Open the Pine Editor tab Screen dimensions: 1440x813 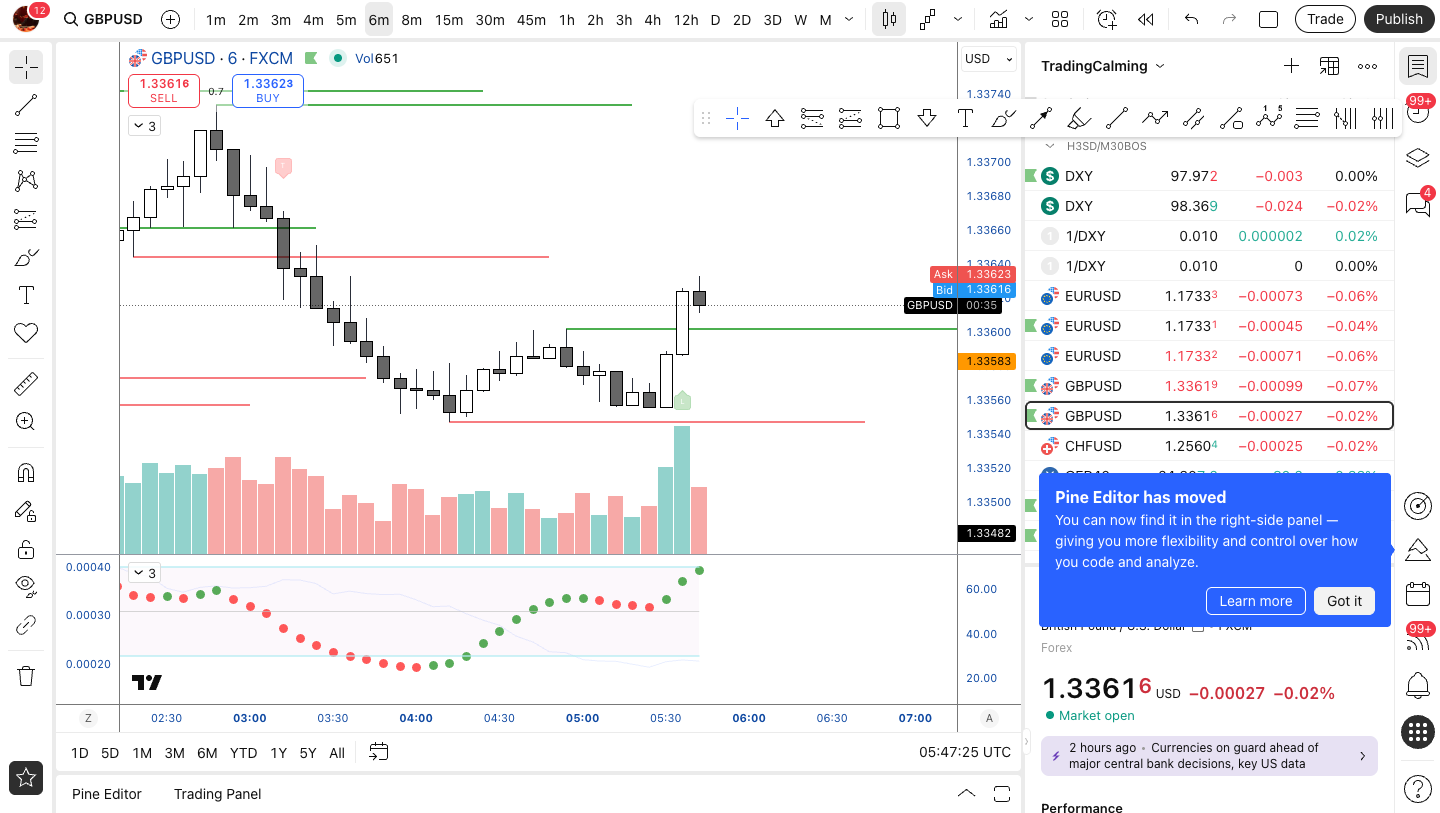click(x=107, y=794)
